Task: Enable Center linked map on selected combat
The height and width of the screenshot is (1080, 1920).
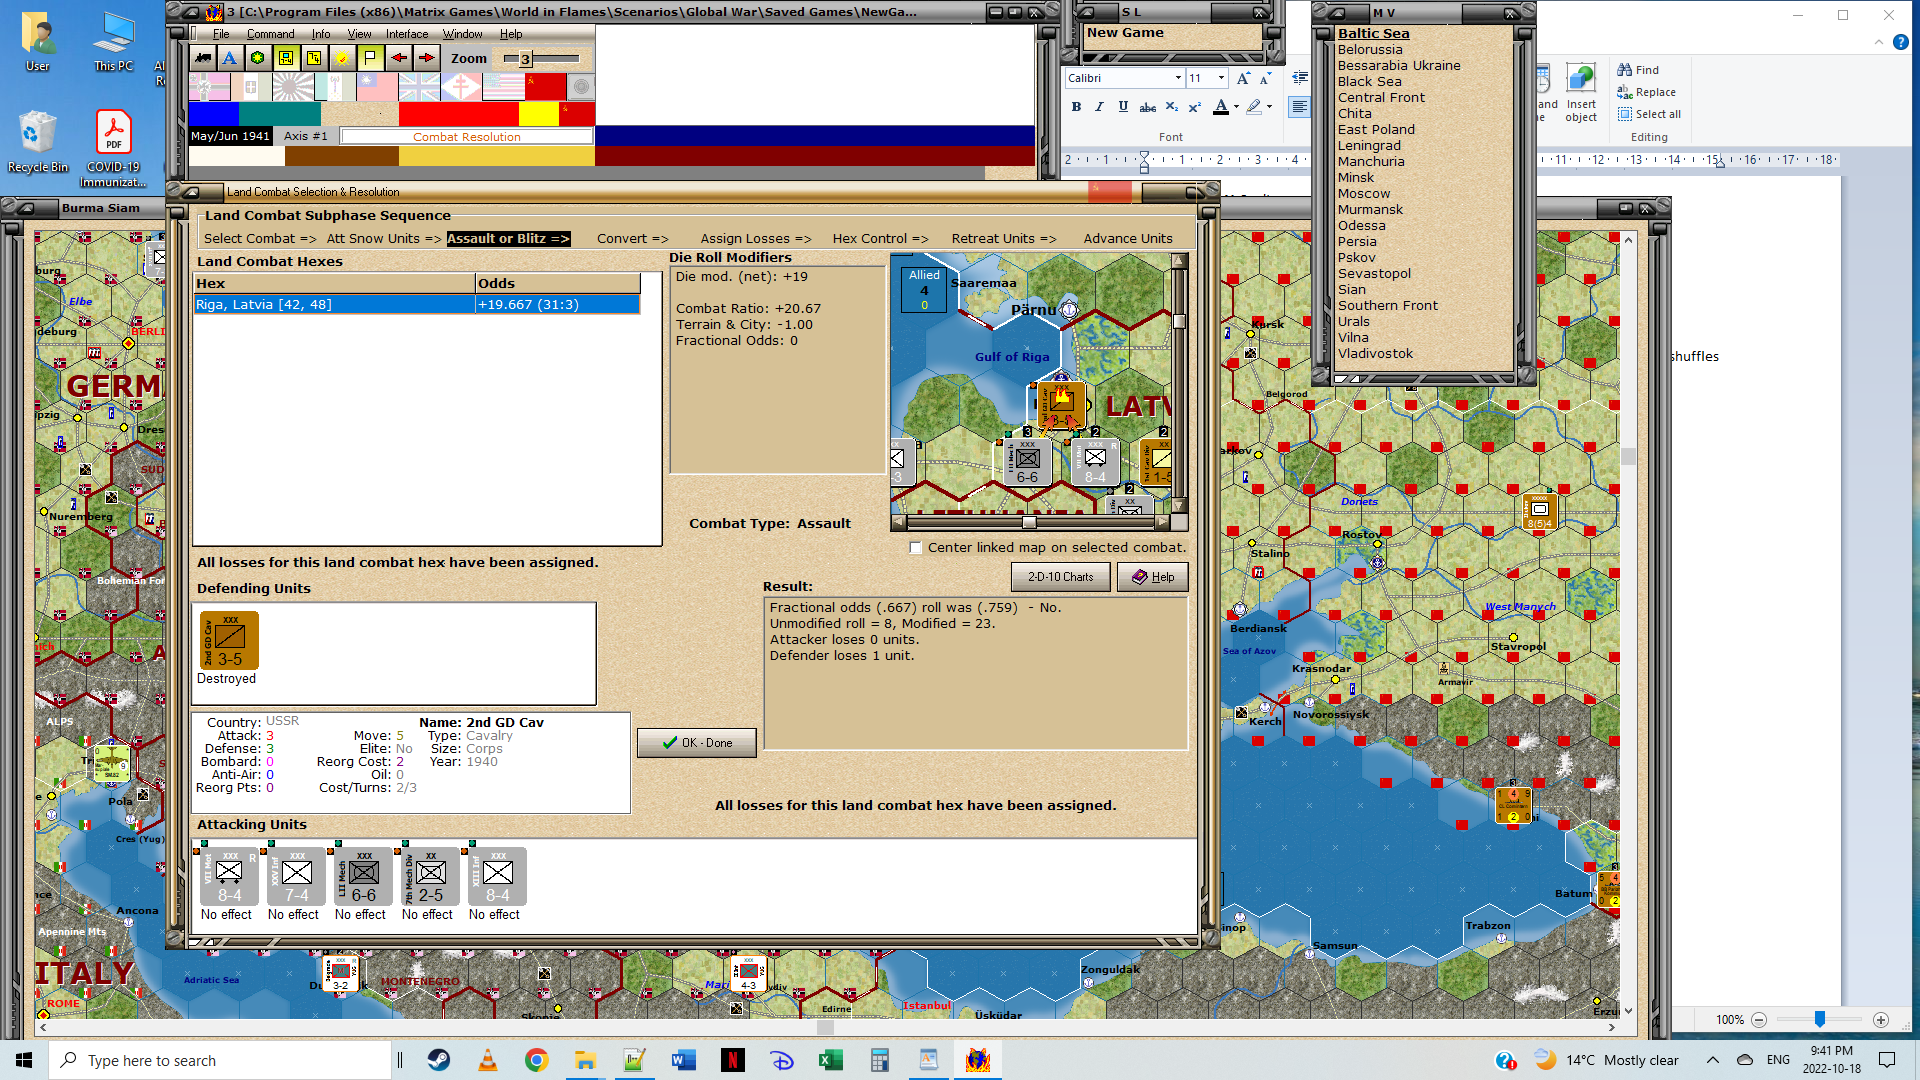Action: (x=916, y=548)
